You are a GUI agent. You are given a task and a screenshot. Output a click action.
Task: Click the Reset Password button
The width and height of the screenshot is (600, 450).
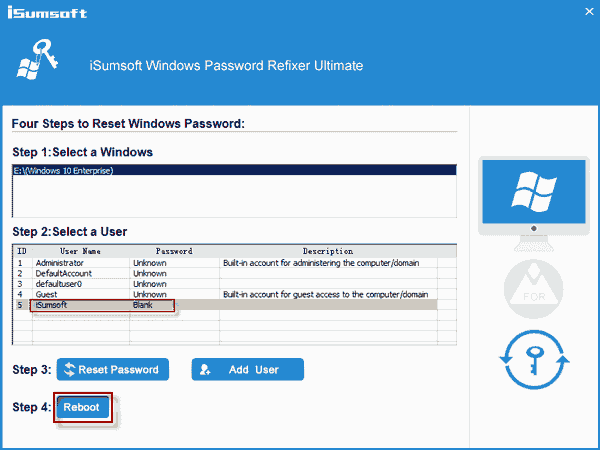pos(112,369)
